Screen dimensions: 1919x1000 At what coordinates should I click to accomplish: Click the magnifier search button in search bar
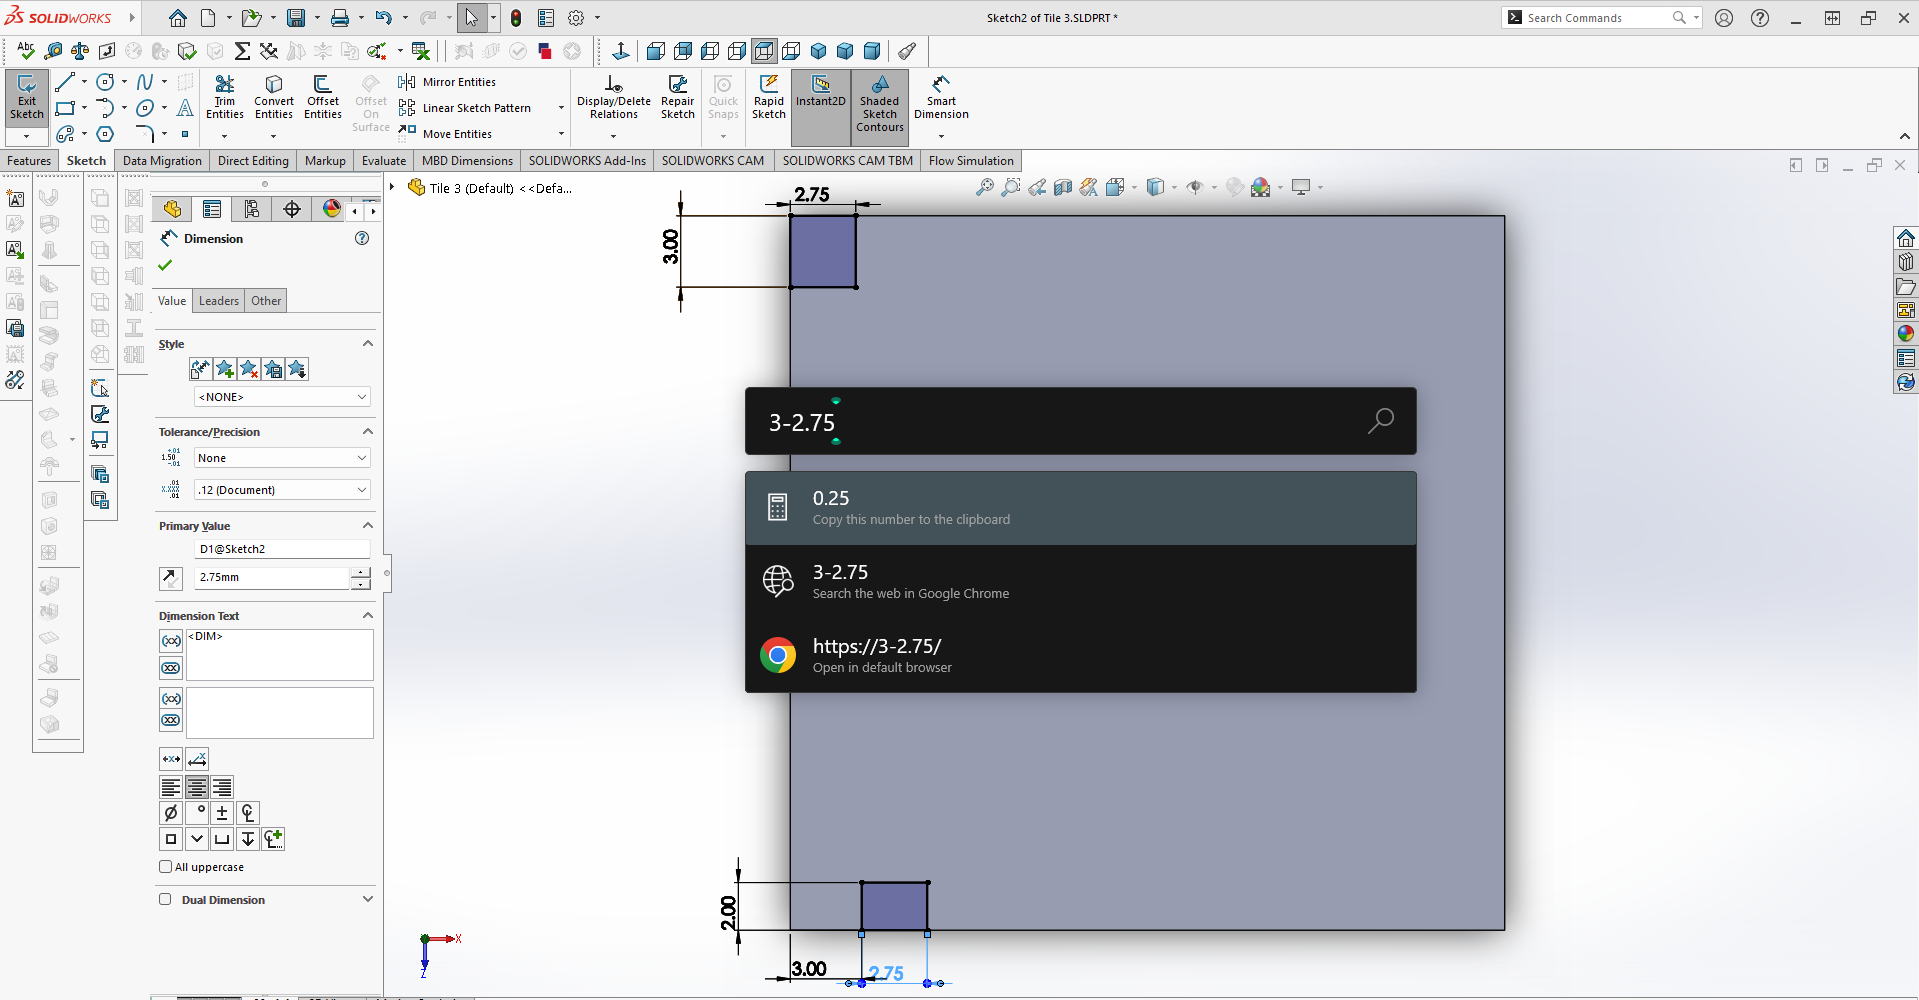pos(1380,421)
